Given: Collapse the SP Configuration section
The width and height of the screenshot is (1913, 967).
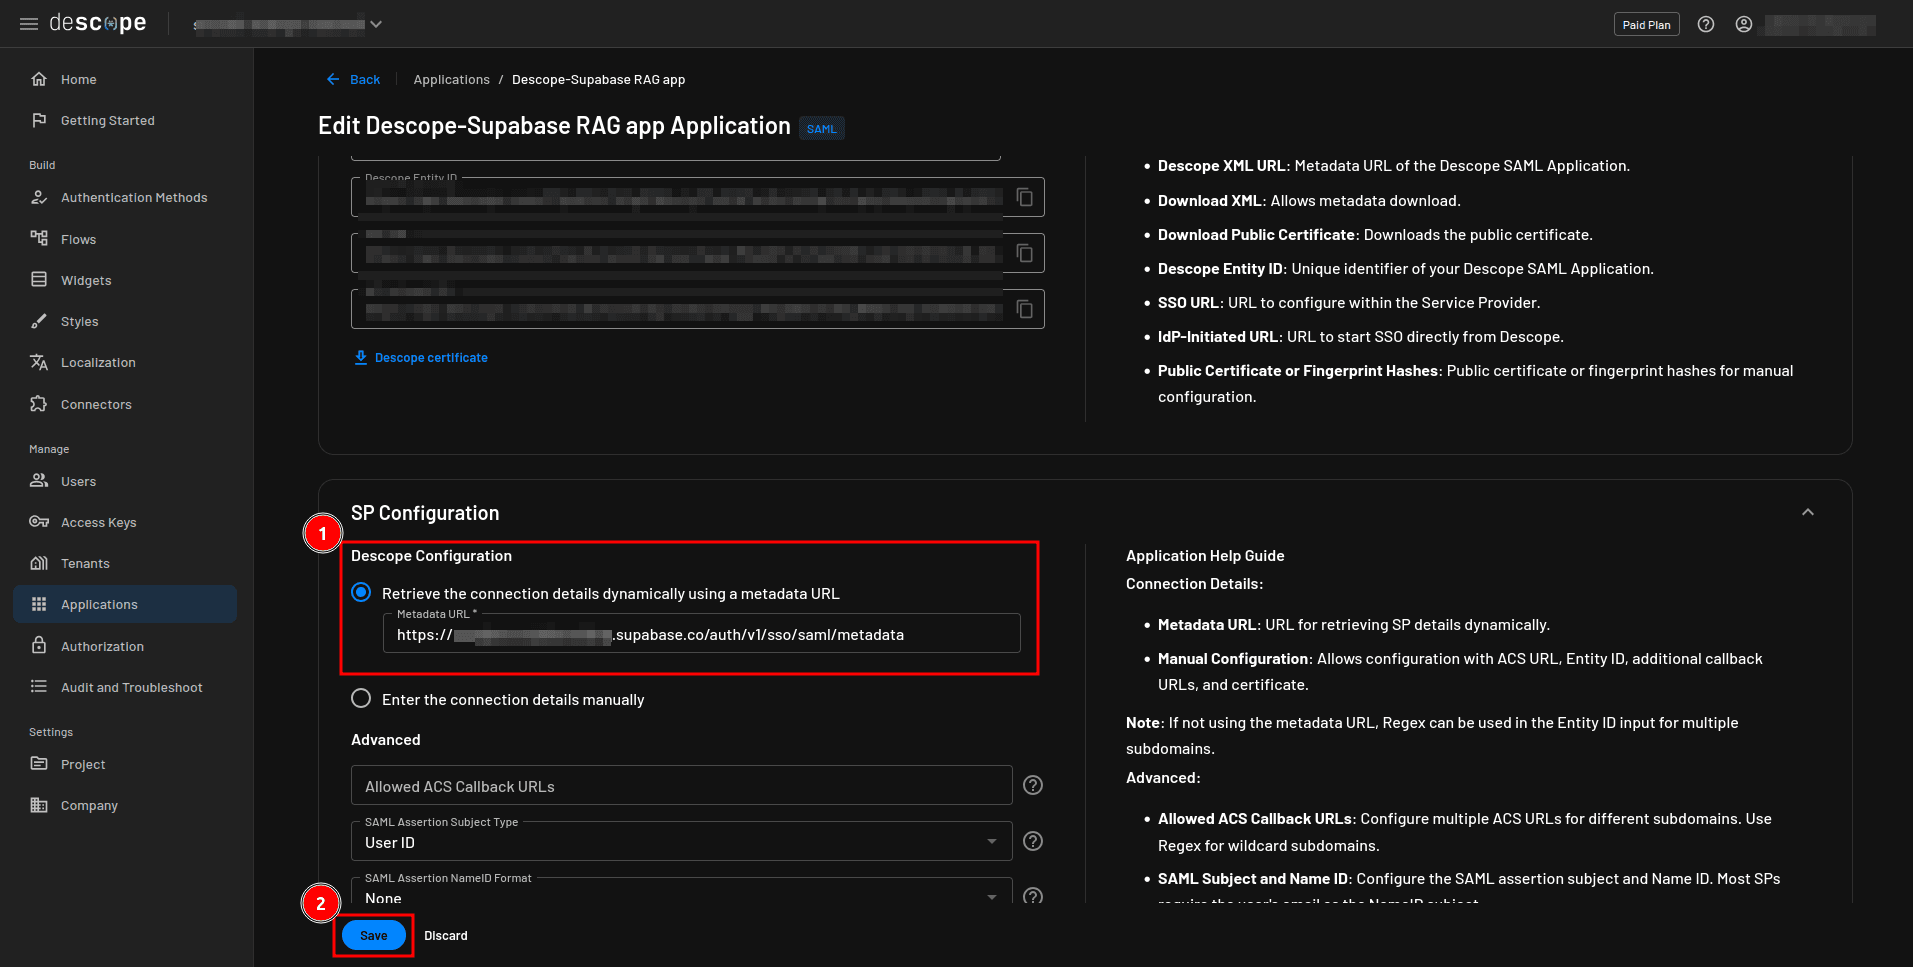Looking at the screenshot, I should [x=1807, y=512].
